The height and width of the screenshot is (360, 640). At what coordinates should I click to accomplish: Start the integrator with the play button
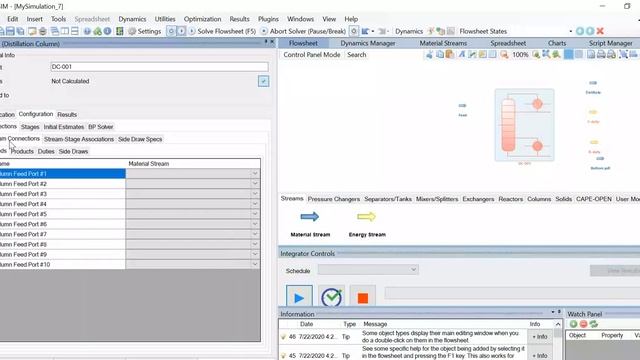299,297
